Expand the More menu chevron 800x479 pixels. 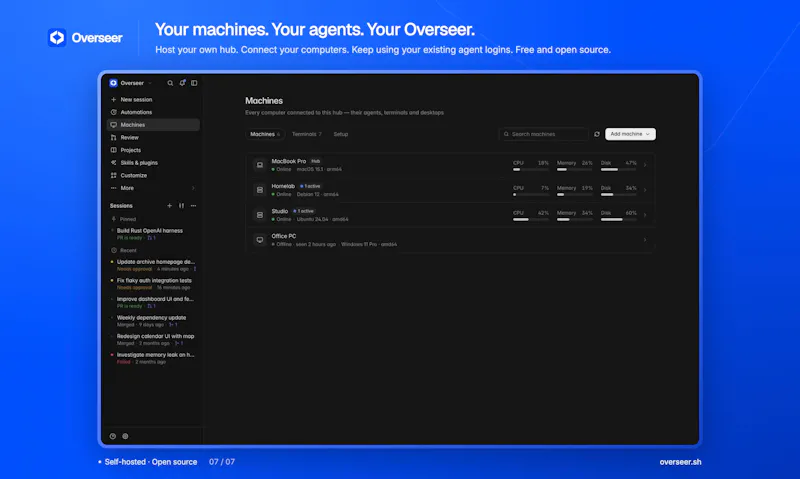tap(193, 188)
